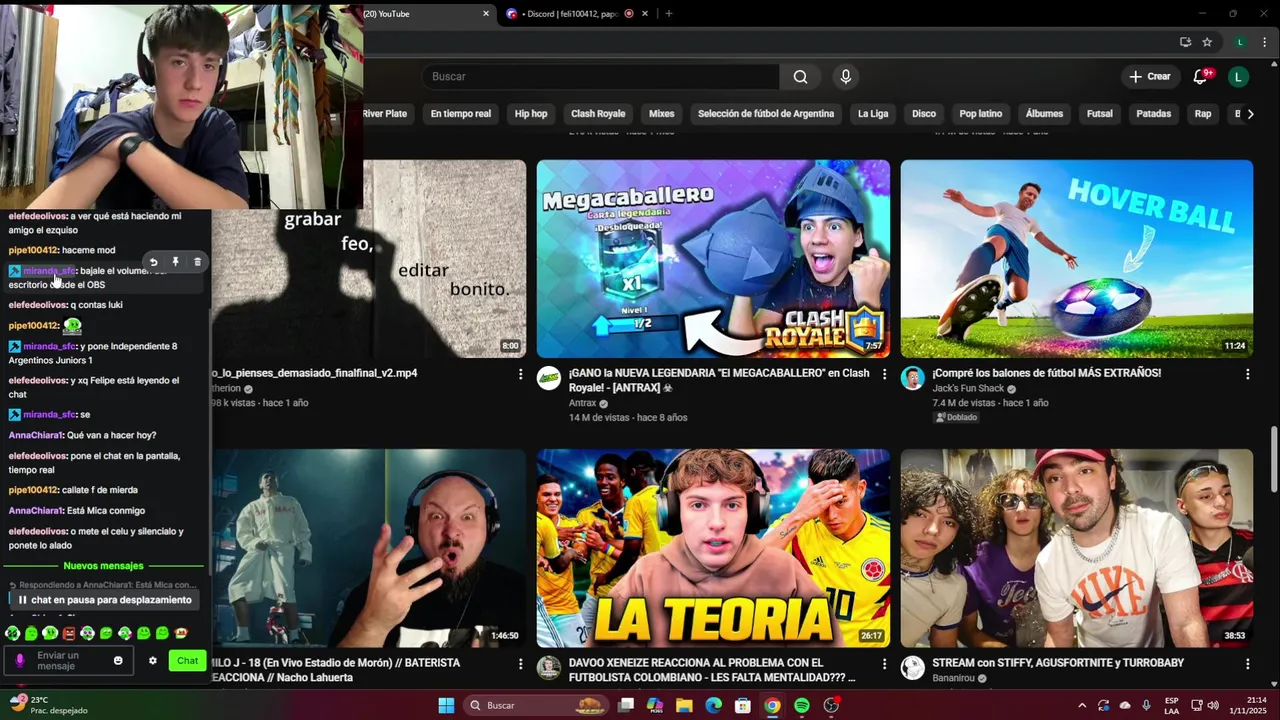Open the Megacaballero Clash Royale video title

coord(719,380)
